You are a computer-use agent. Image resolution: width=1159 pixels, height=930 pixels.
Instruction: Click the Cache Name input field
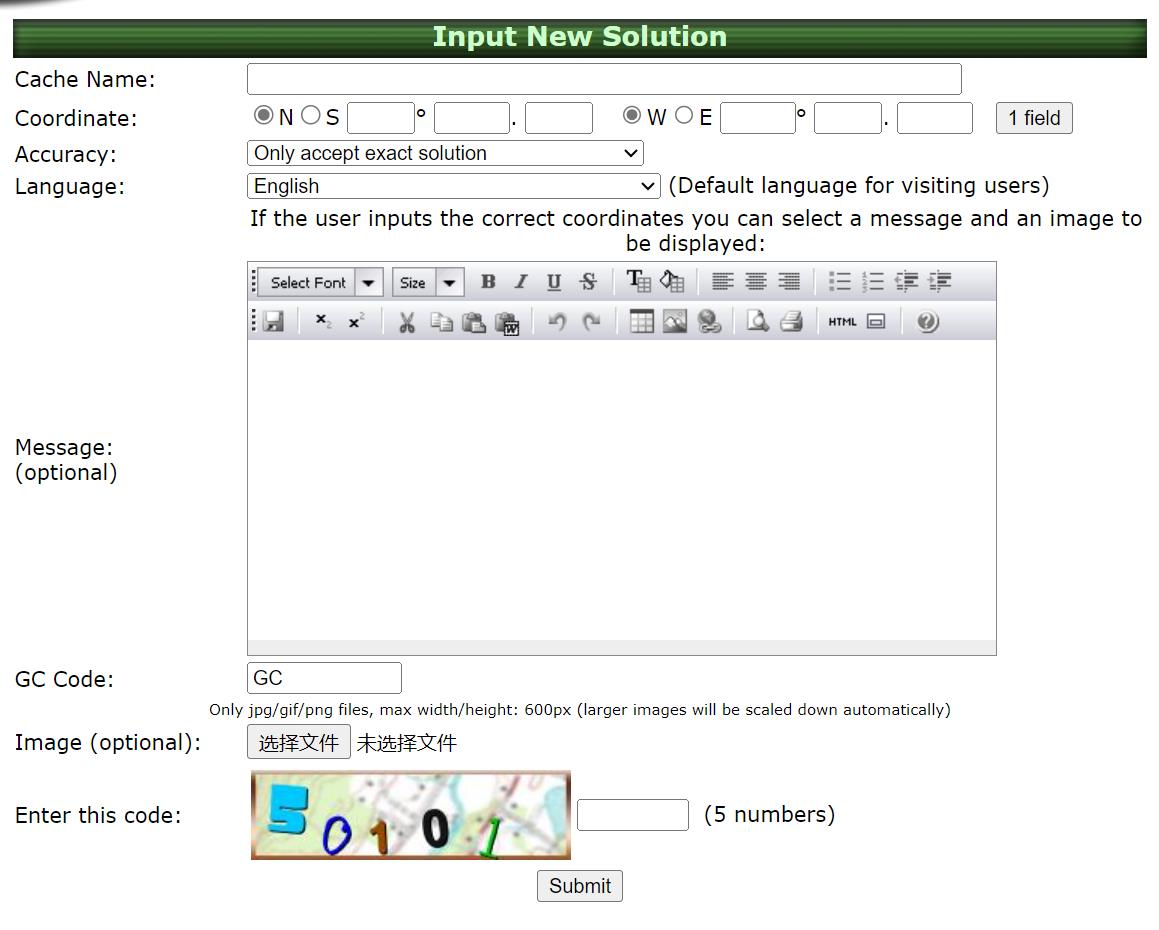pyautogui.click(x=604, y=79)
